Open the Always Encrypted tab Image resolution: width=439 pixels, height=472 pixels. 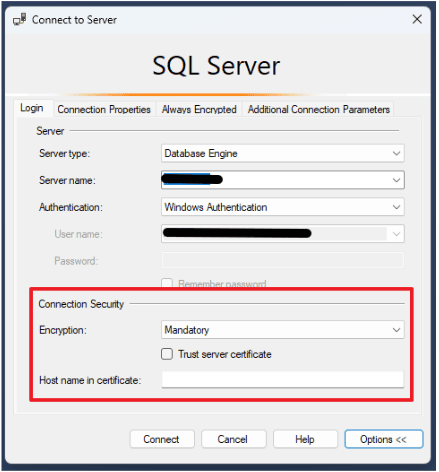pyautogui.click(x=199, y=109)
